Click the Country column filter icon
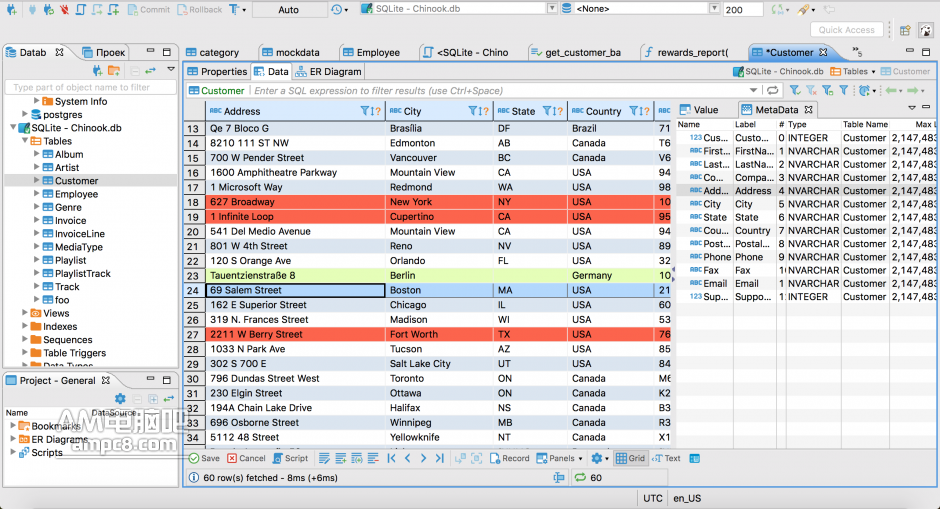The width and height of the screenshot is (940, 509). point(633,111)
